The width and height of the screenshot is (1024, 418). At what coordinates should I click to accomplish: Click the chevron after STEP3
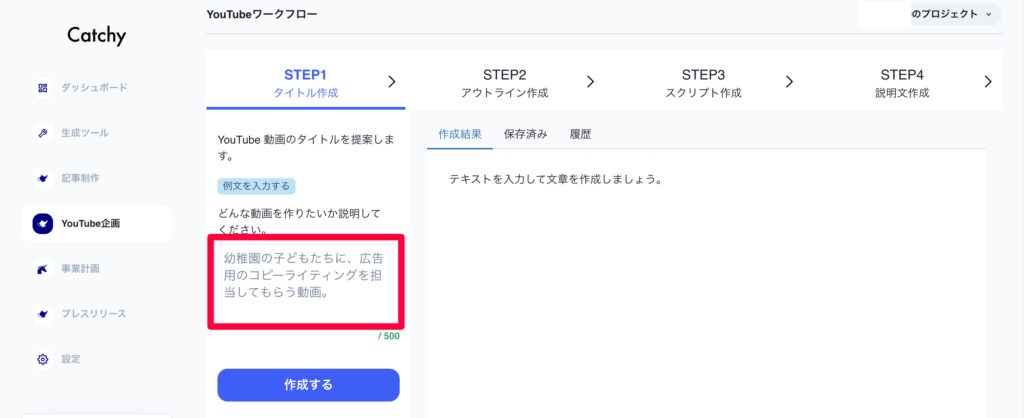789,81
